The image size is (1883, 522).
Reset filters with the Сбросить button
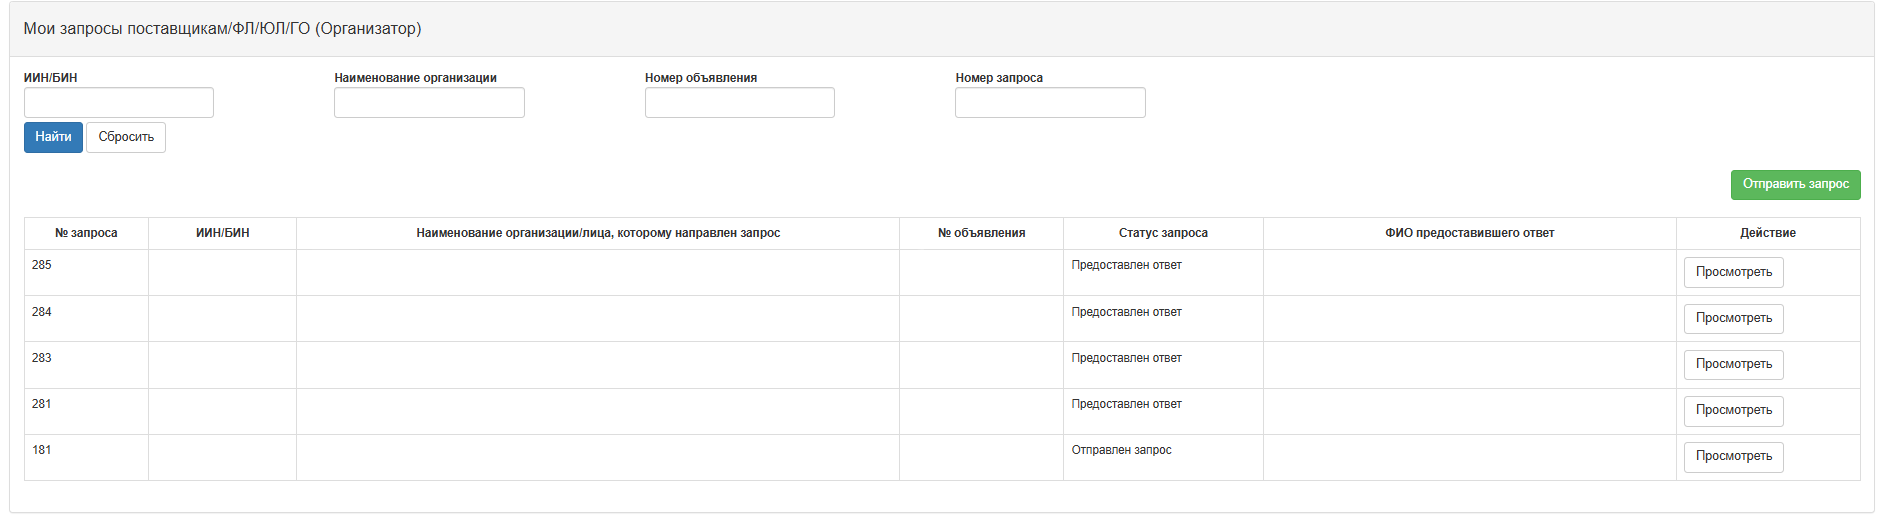pyautogui.click(x=126, y=137)
